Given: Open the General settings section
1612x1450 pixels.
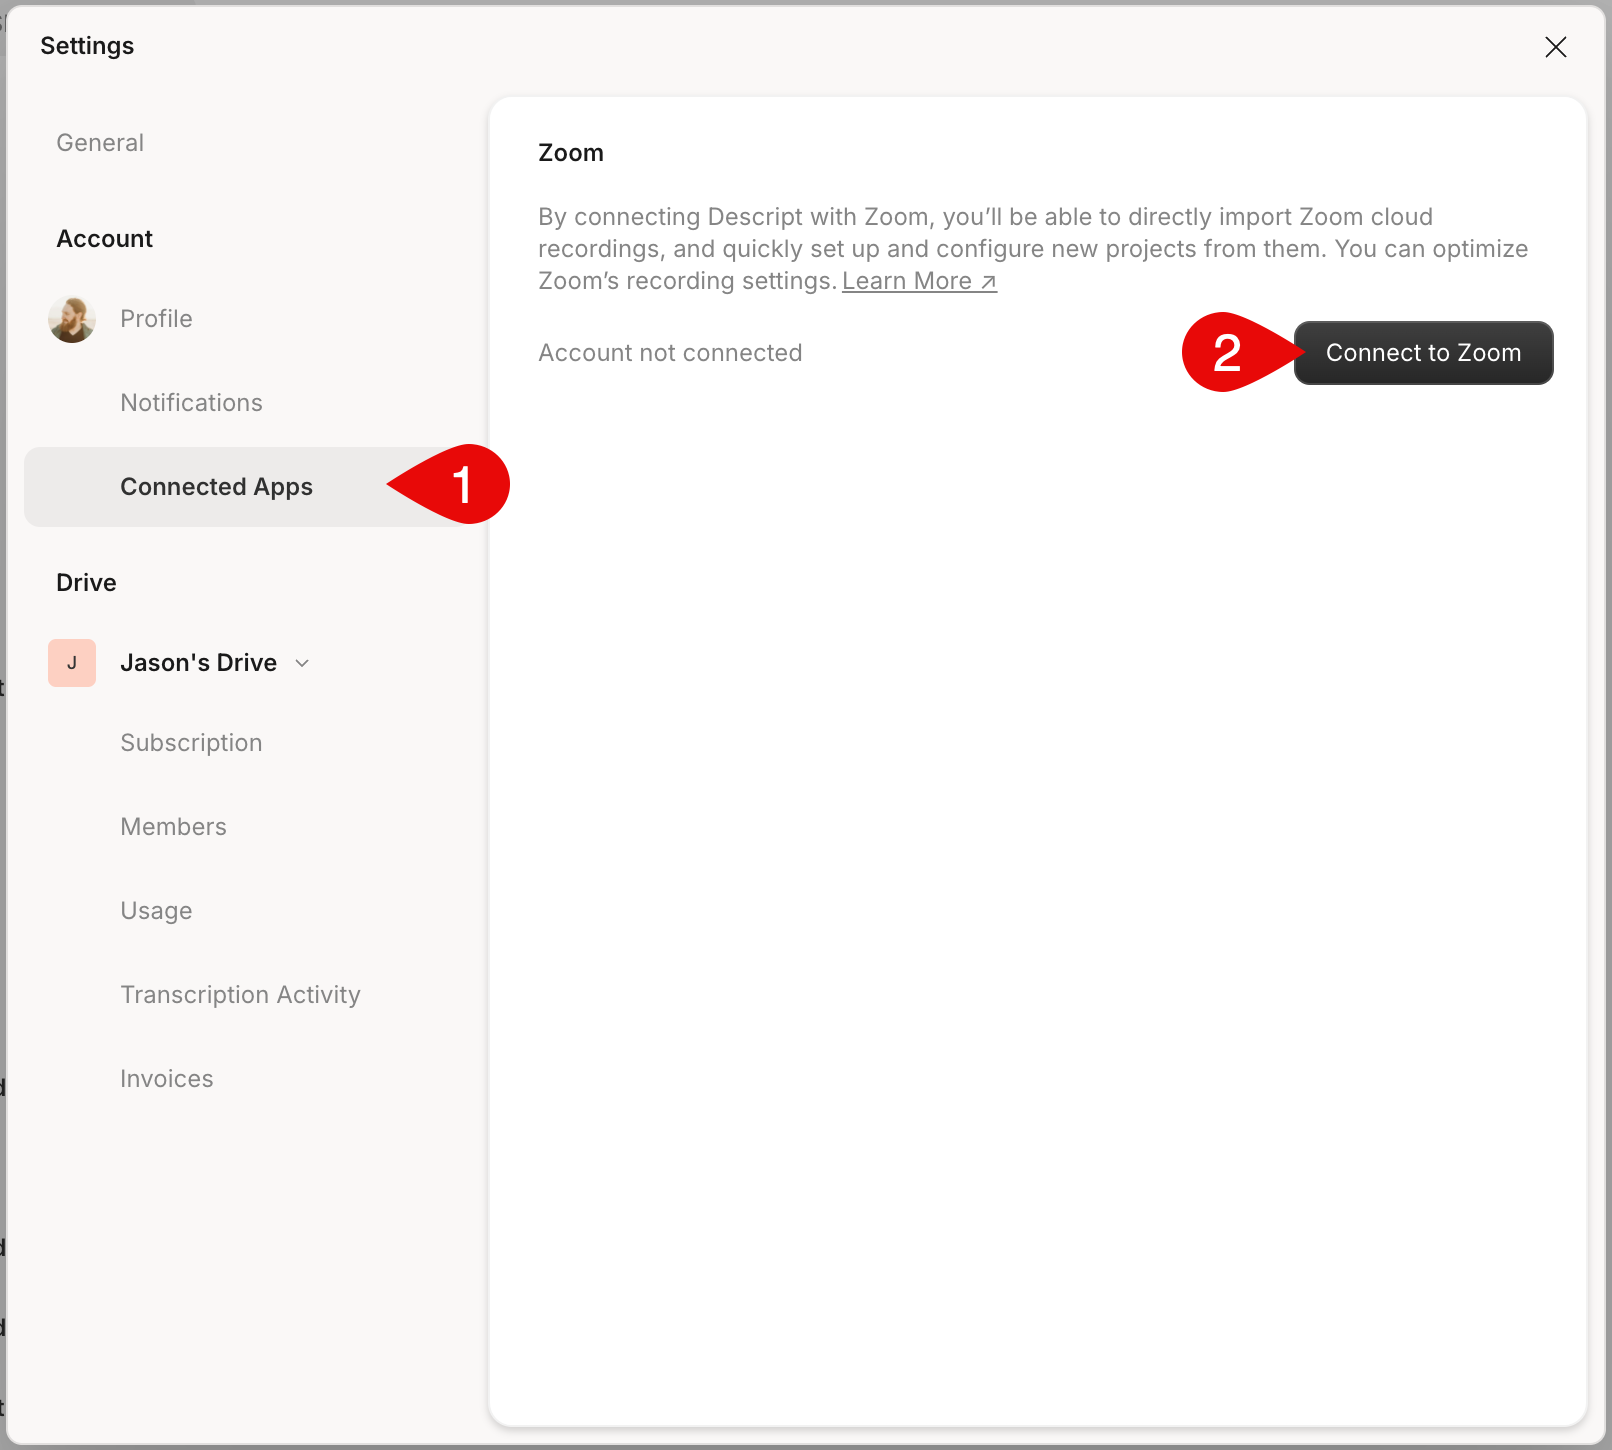Looking at the screenshot, I should pyautogui.click(x=100, y=143).
